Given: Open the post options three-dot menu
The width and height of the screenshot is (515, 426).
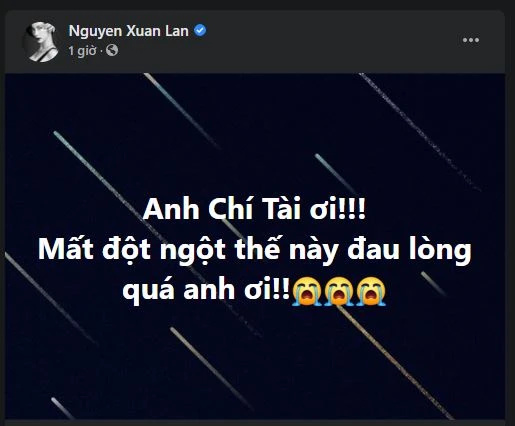Looking at the screenshot, I should pos(471,40).
